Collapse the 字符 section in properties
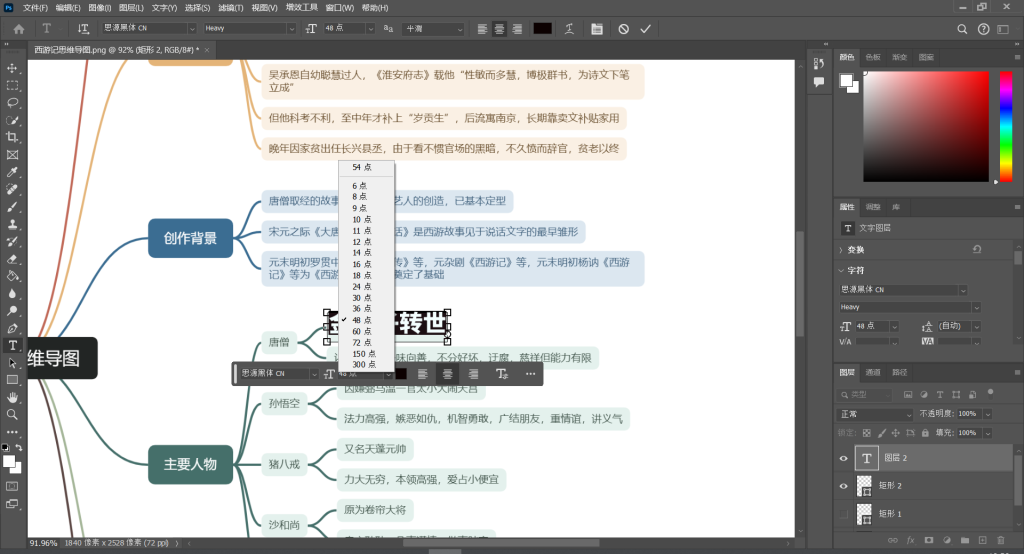 click(840, 270)
